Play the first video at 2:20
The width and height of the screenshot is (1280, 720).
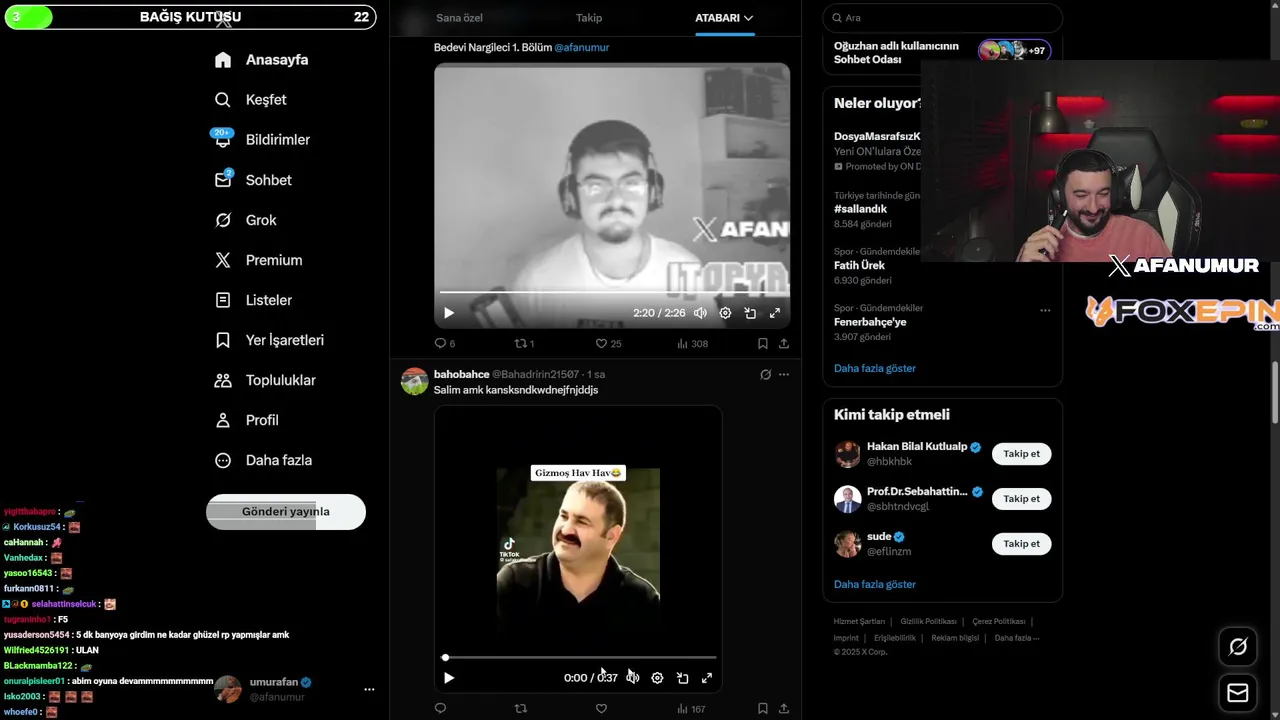[x=449, y=313]
